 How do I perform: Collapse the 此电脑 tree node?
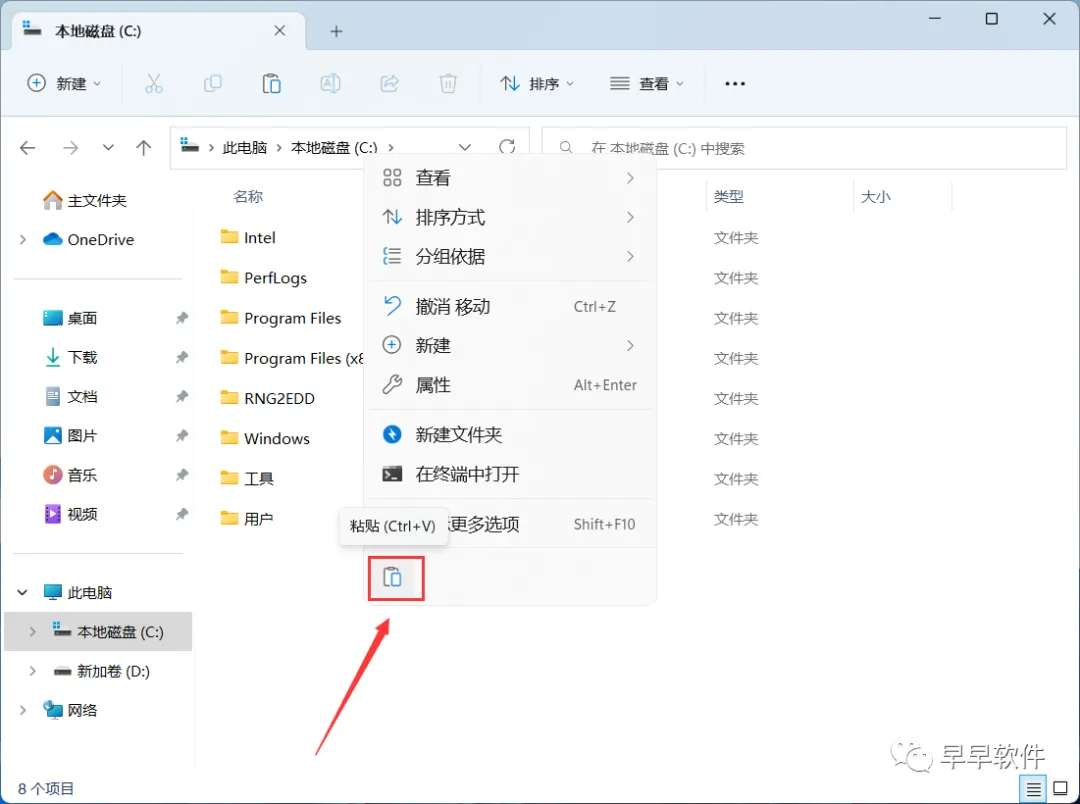[x=23, y=592]
